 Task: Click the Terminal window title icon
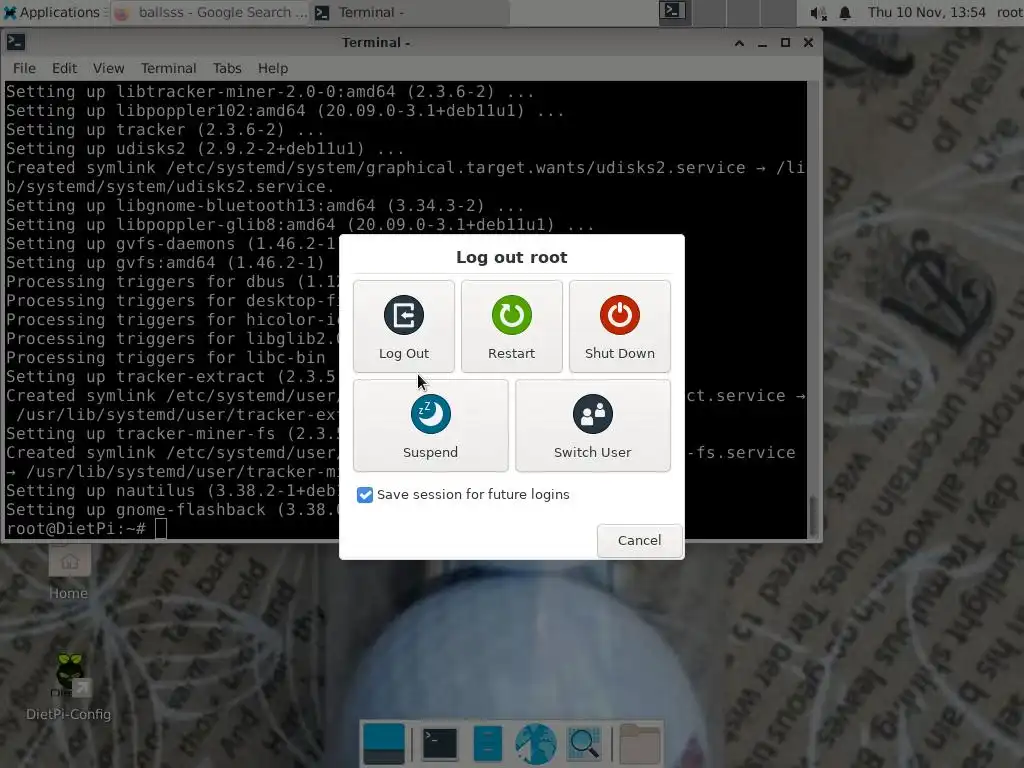16,42
